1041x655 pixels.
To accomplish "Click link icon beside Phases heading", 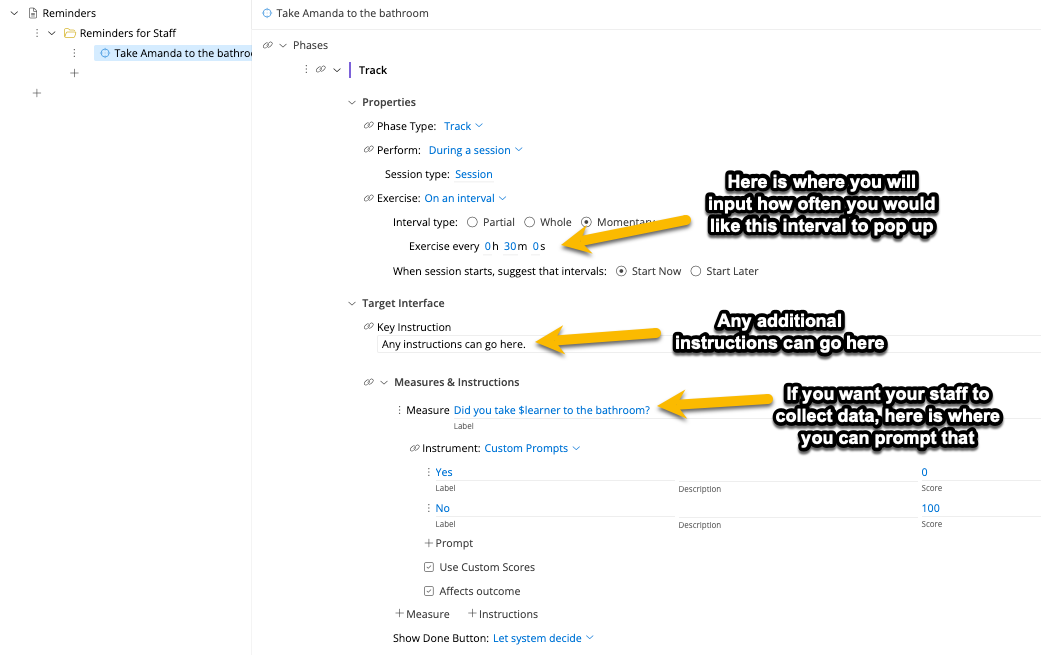I will [x=268, y=45].
